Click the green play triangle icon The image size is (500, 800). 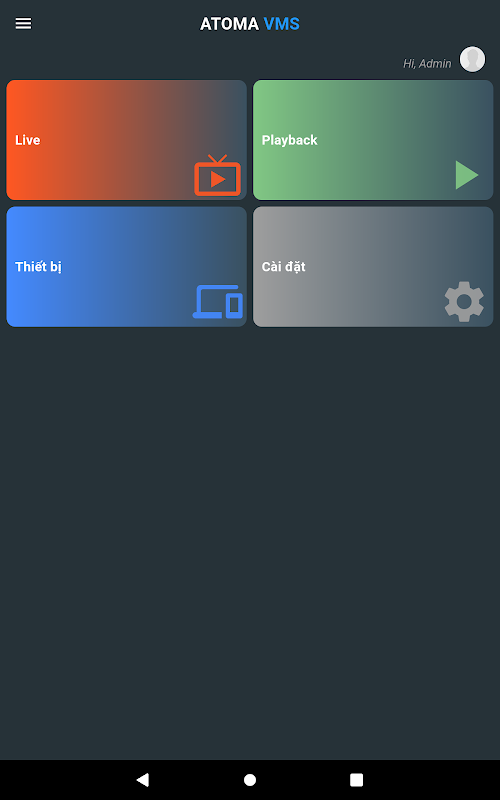467,175
